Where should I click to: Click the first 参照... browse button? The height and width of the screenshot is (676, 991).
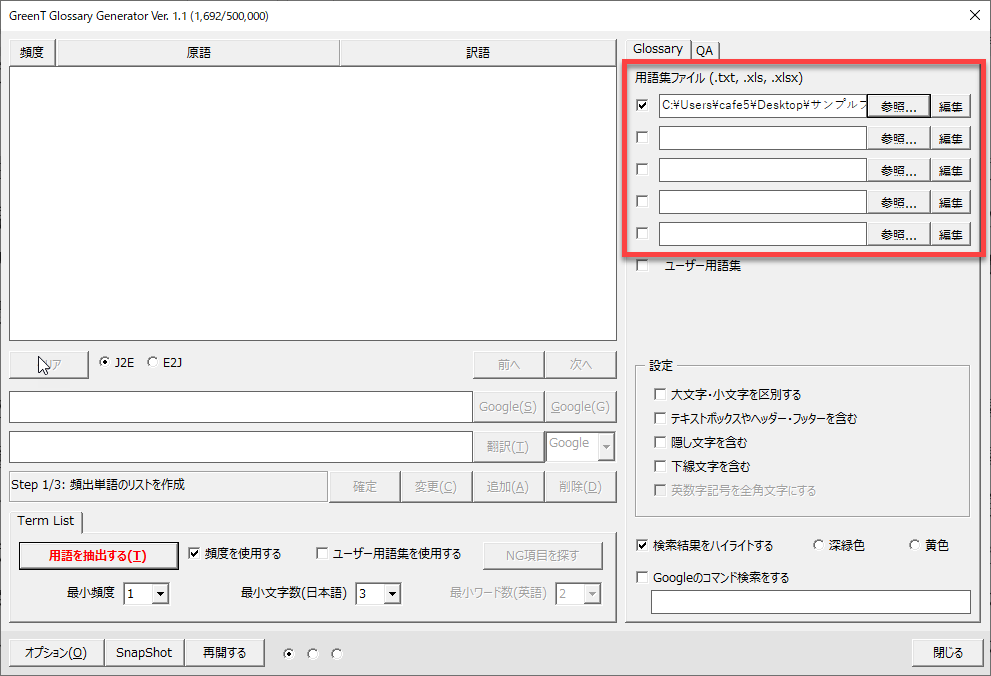898,106
